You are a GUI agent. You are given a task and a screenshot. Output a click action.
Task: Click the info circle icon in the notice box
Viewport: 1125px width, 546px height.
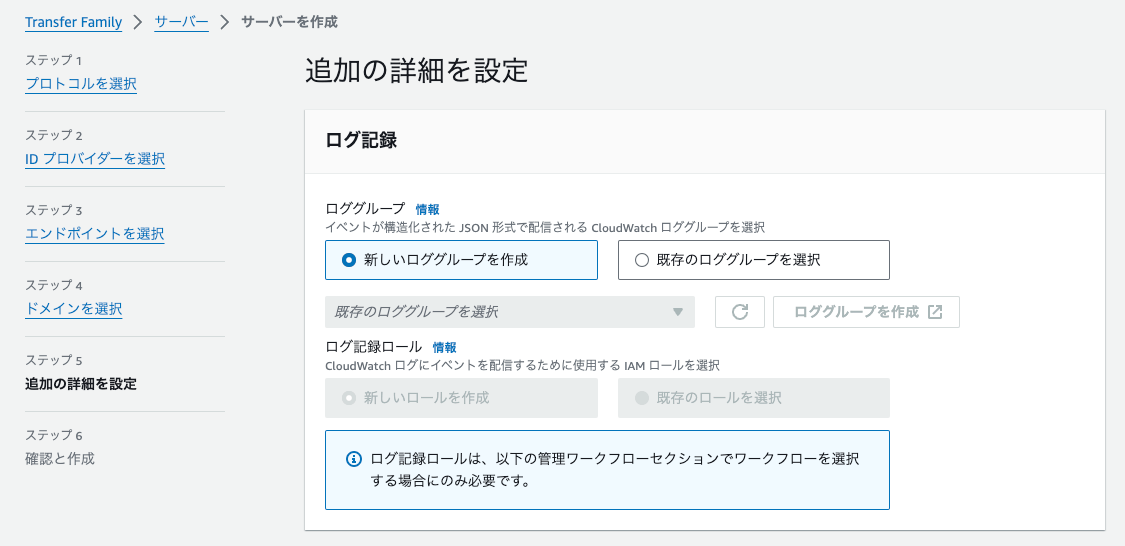tap(353, 459)
